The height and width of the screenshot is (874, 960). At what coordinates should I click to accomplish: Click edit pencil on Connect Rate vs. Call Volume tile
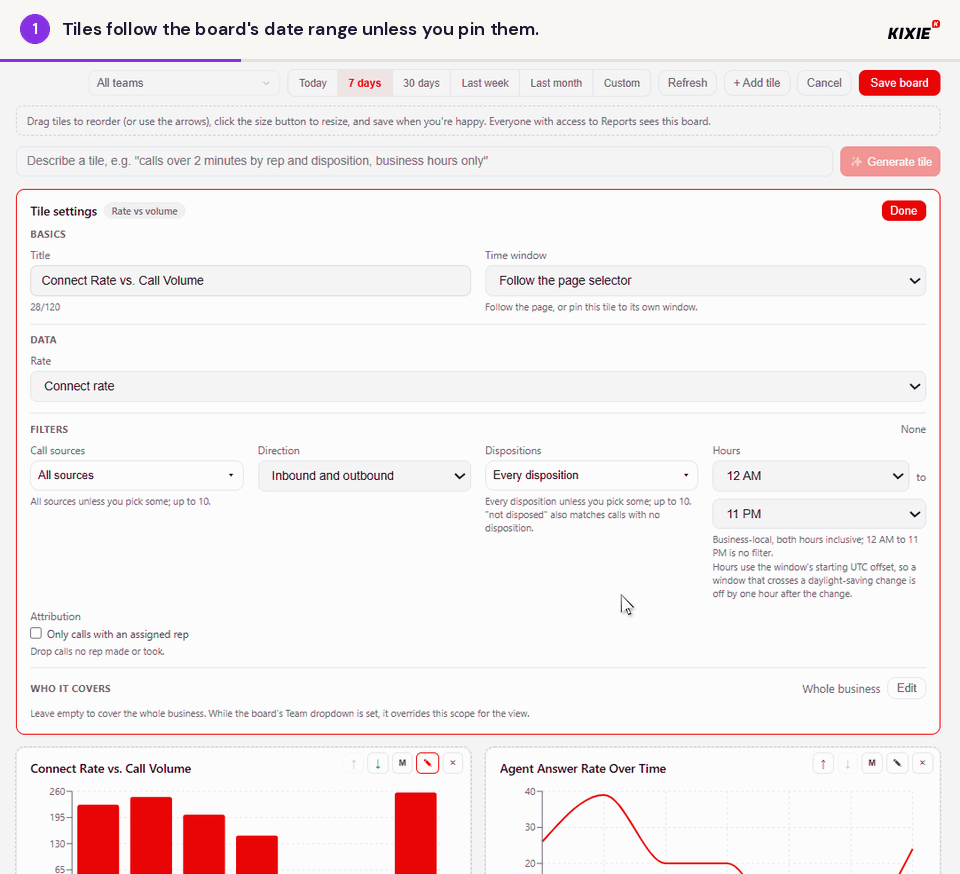(427, 763)
